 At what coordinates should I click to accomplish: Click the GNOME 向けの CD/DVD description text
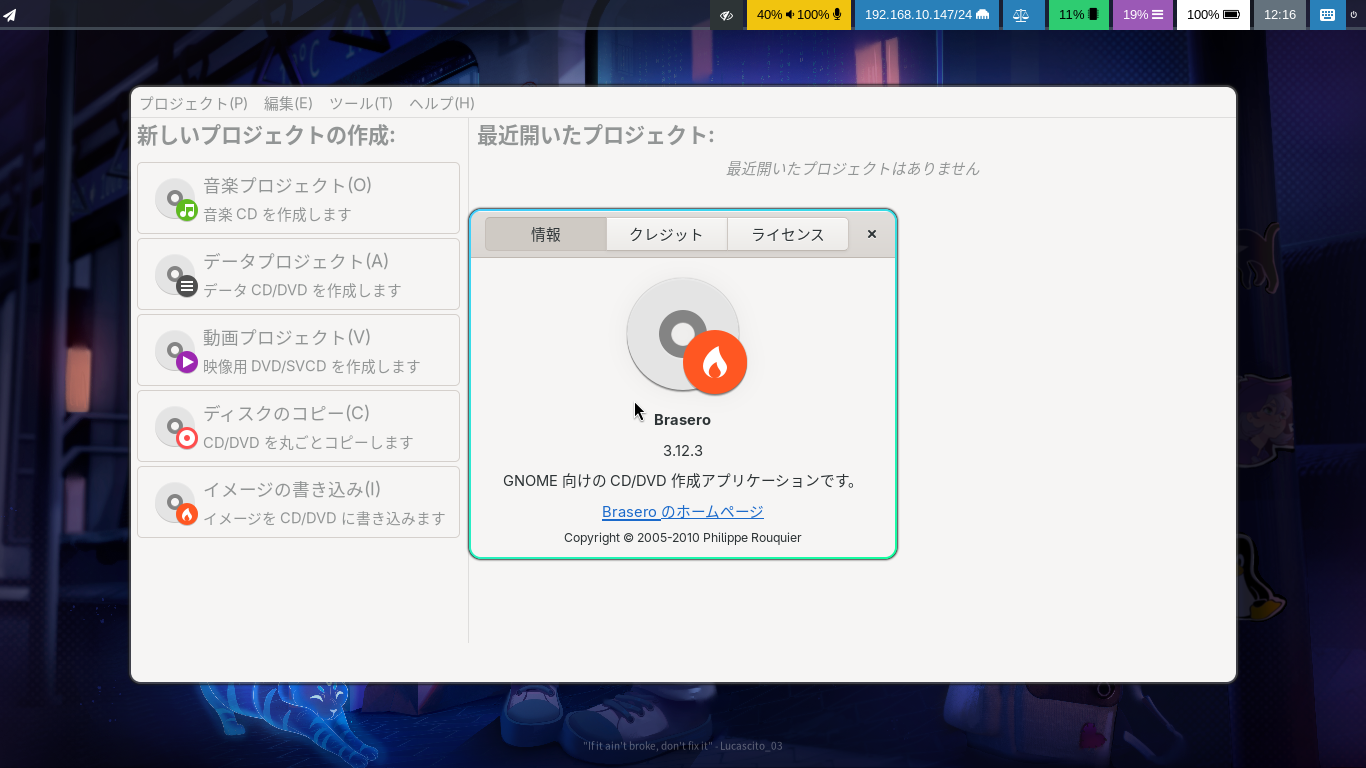pos(683,480)
